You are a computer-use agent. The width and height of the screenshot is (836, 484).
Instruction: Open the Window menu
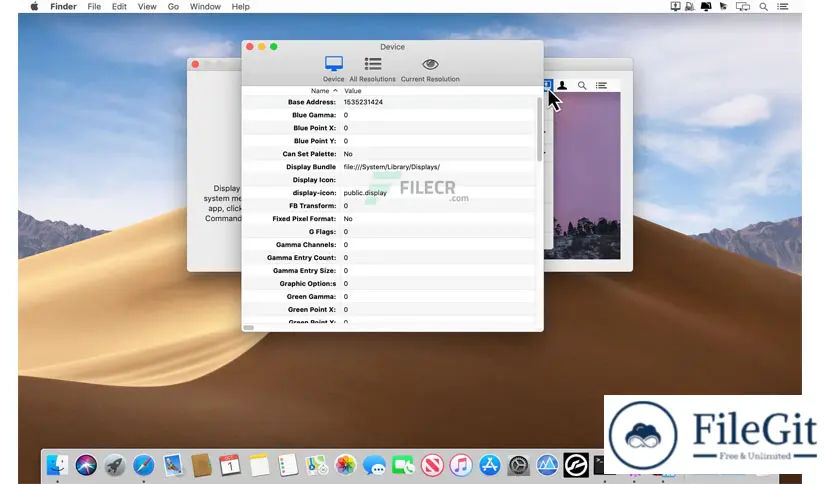coord(205,6)
